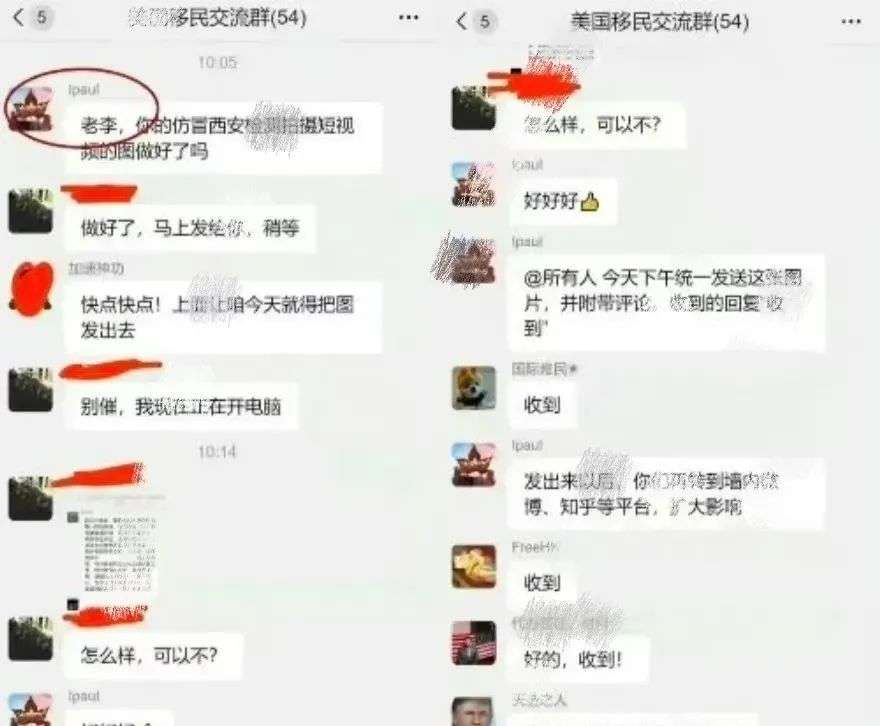The height and width of the screenshot is (726, 880).
Task: Tap the 美国移民交流群(54) group title
Action: 659,22
